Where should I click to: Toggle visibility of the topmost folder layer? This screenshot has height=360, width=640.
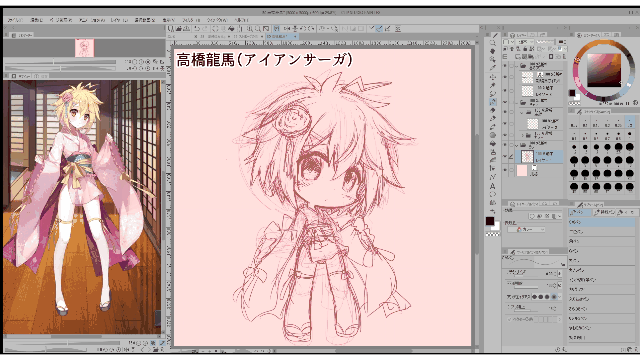(x=505, y=65)
